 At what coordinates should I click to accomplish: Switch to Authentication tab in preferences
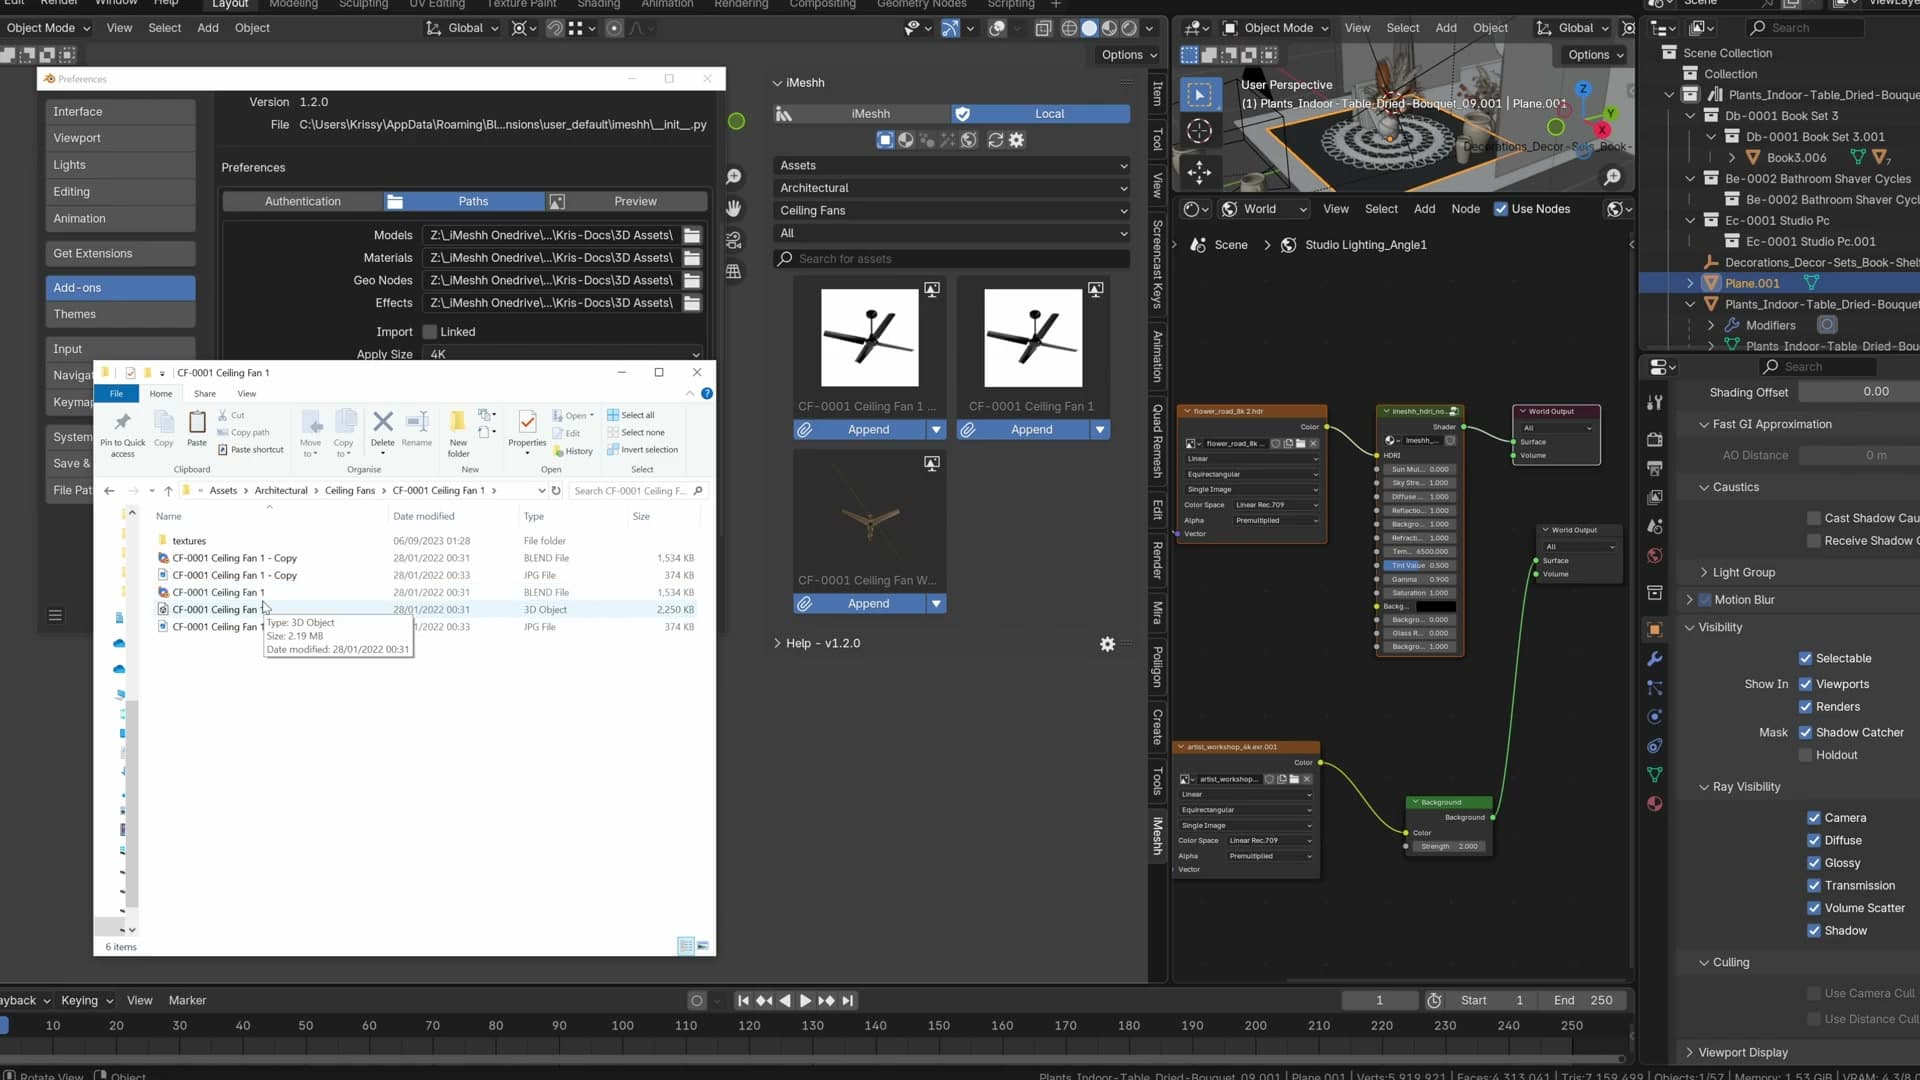pyautogui.click(x=303, y=202)
